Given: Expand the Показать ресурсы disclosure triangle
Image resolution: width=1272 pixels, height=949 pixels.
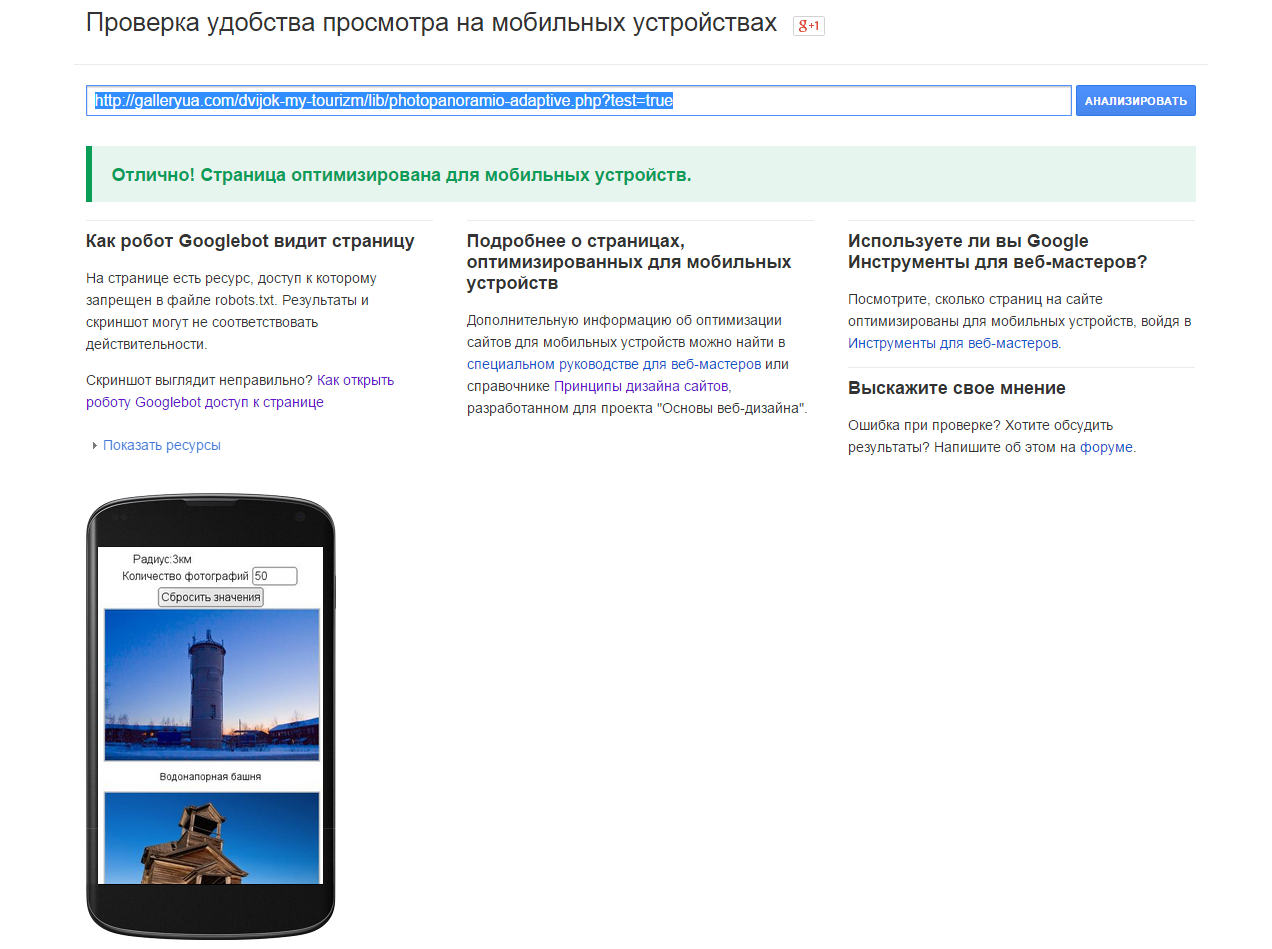Looking at the screenshot, I should 95,446.
